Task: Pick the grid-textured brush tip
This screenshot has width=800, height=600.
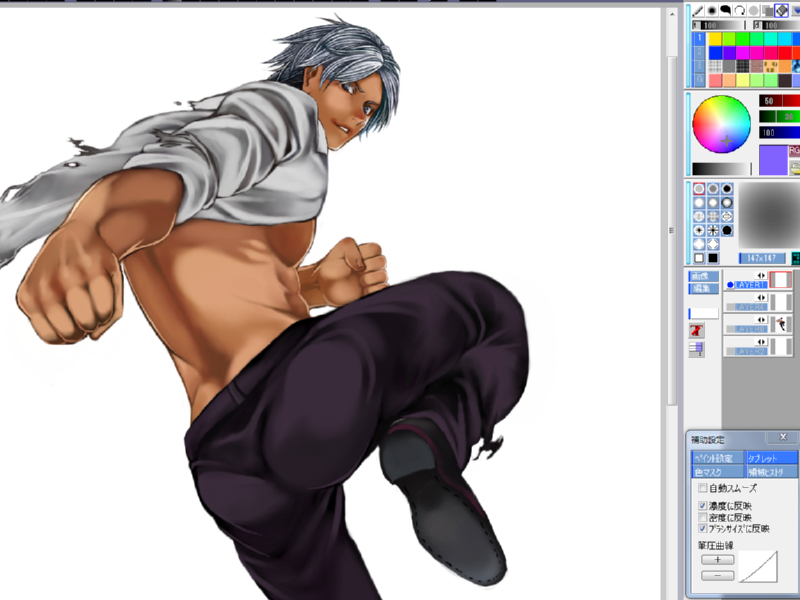Action: [713, 216]
